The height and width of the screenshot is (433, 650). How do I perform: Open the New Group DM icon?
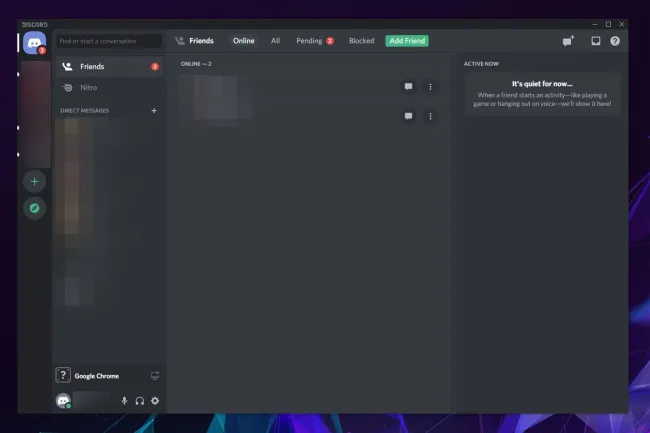(x=568, y=41)
